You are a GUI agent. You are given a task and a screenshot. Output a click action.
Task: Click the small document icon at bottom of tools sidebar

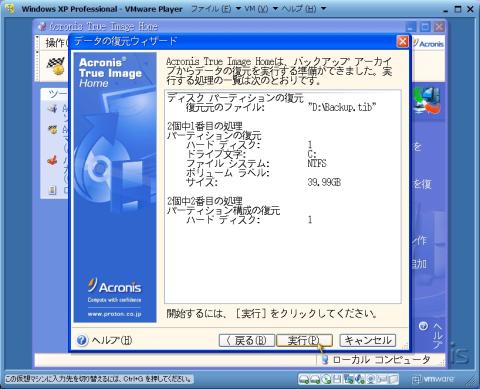click(x=52, y=190)
